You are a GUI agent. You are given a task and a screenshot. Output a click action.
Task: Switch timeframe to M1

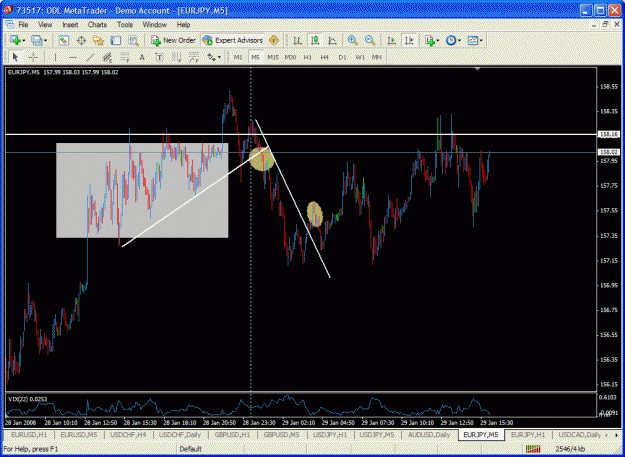point(238,57)
